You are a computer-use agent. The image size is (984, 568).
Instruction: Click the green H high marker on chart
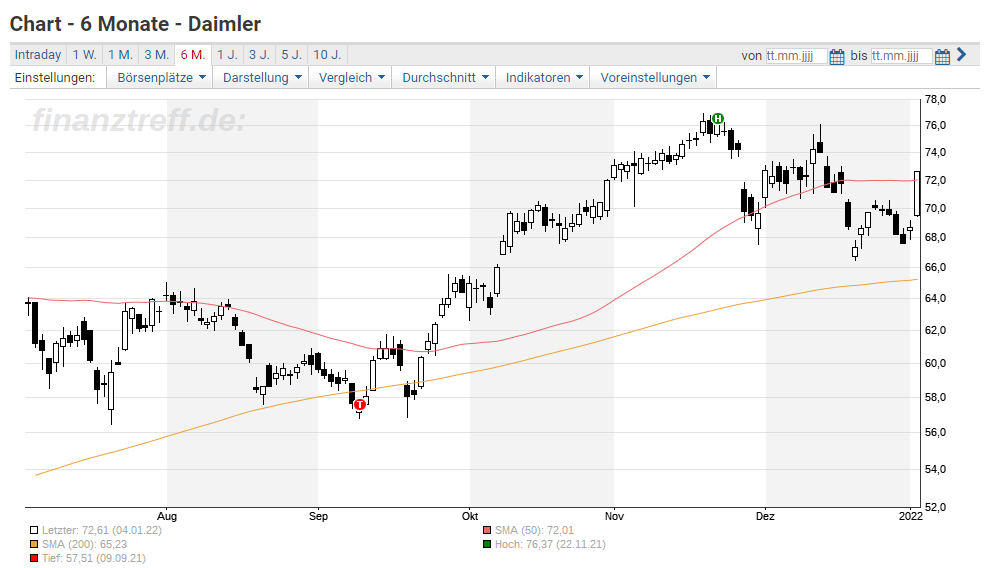coord(718,119)
